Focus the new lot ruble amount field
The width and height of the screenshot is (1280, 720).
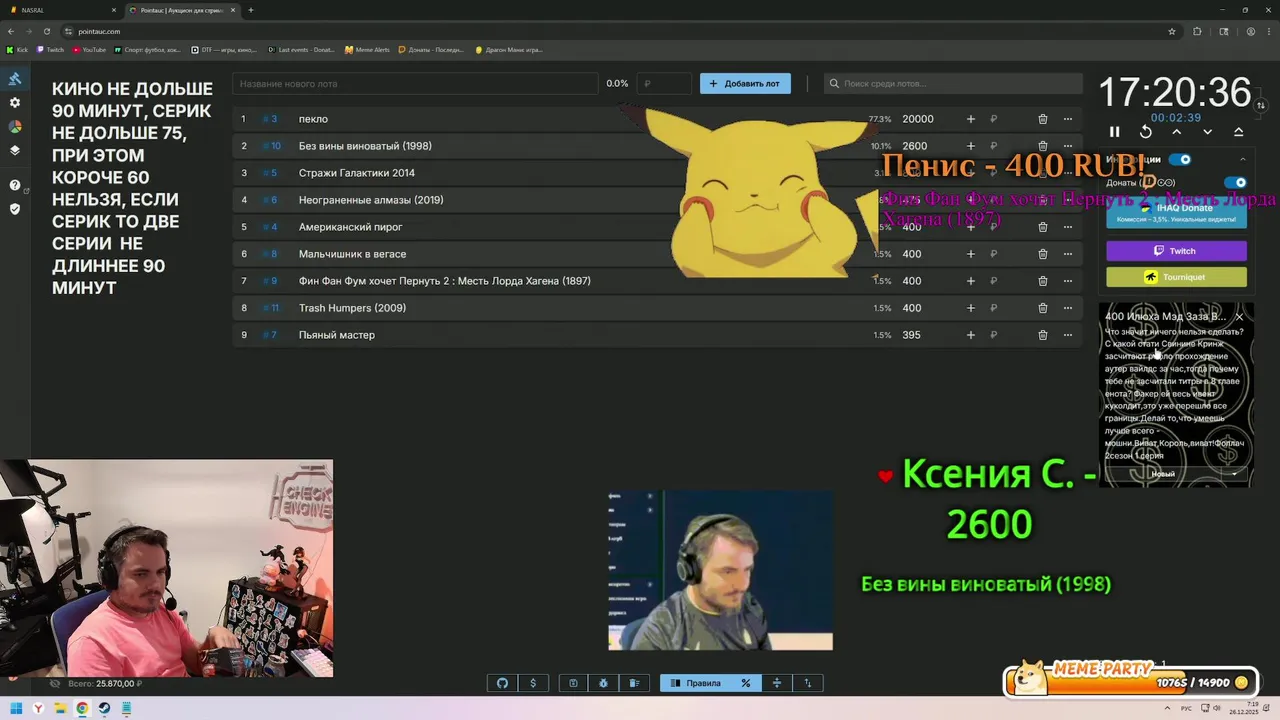pyautogui.click(x=664, y=84)
